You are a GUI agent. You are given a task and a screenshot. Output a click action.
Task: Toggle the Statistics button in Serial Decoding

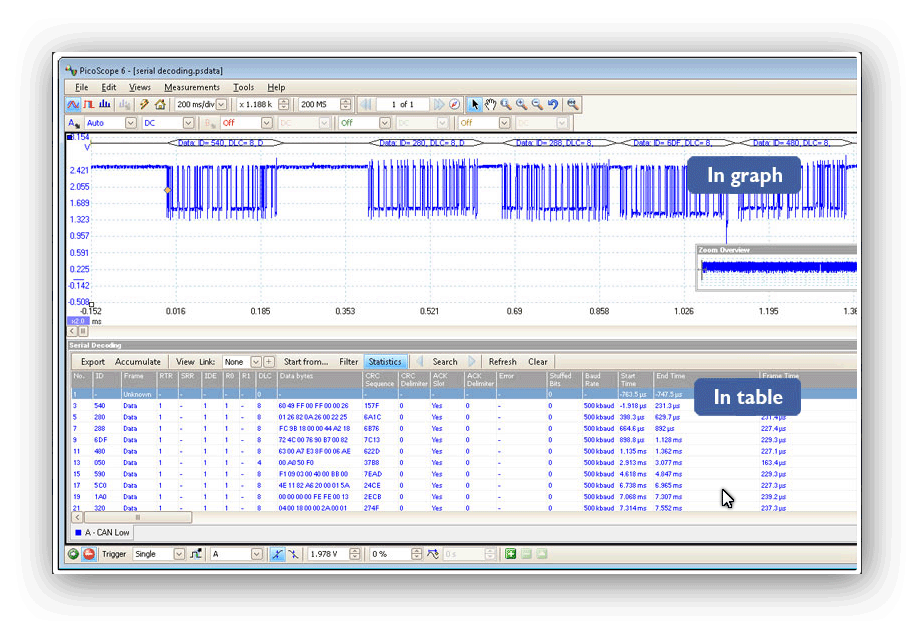384,362
